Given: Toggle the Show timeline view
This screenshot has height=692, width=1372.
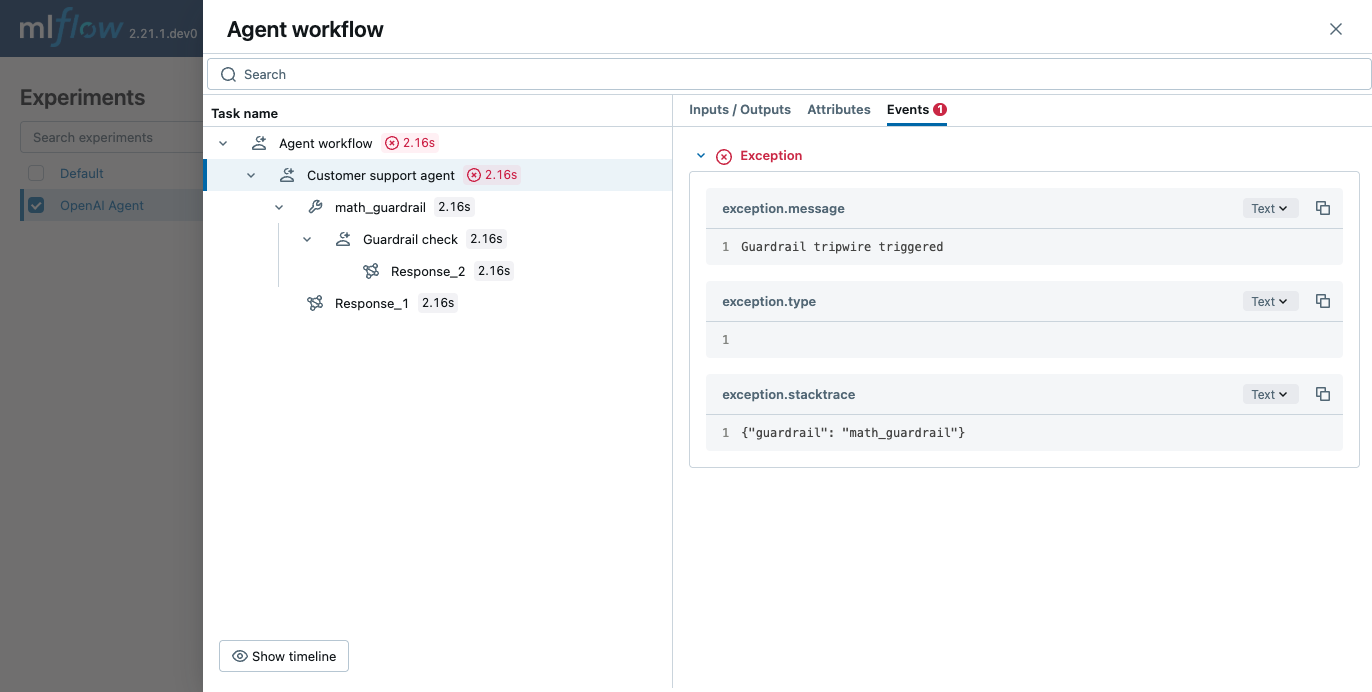Looking at the screenshot, I should pyautogui.click(x=283, y=656).
